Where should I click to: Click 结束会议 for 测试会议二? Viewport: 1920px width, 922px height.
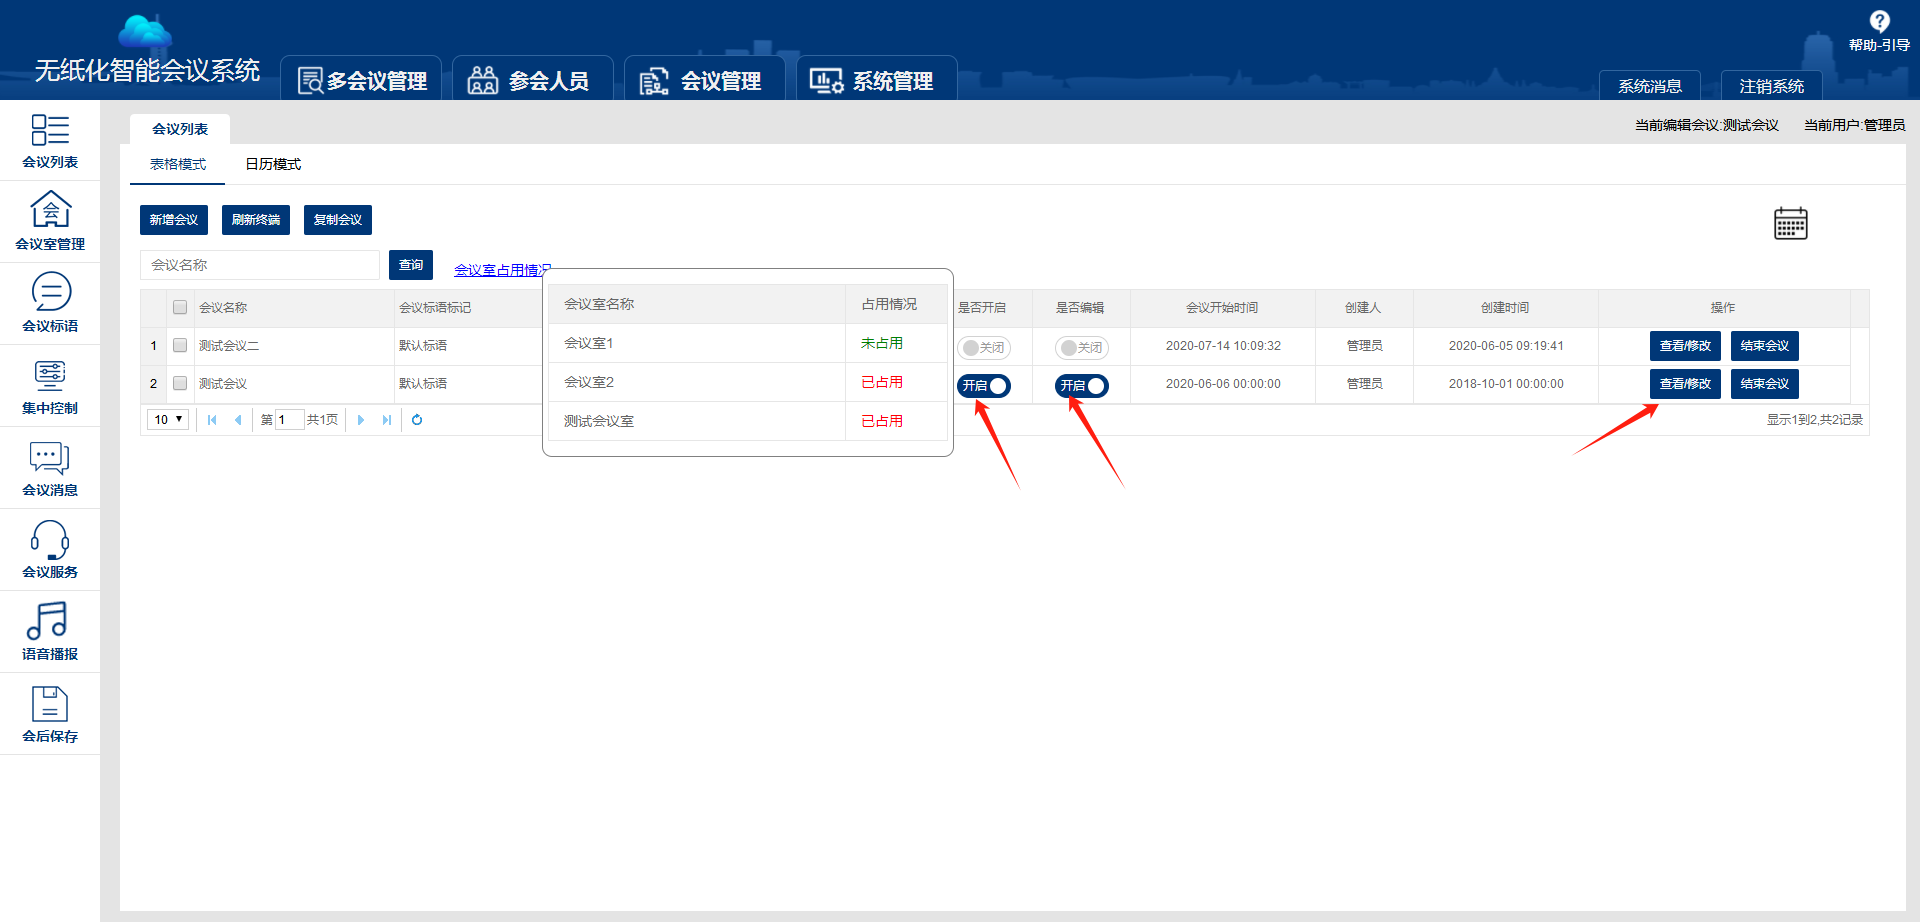(x=1765, y=346)
